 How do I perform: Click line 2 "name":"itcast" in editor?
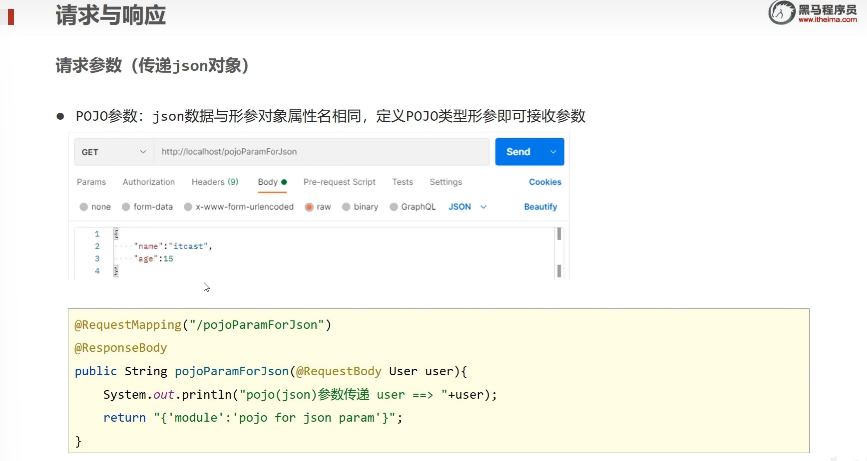click(x=173, y=246)
